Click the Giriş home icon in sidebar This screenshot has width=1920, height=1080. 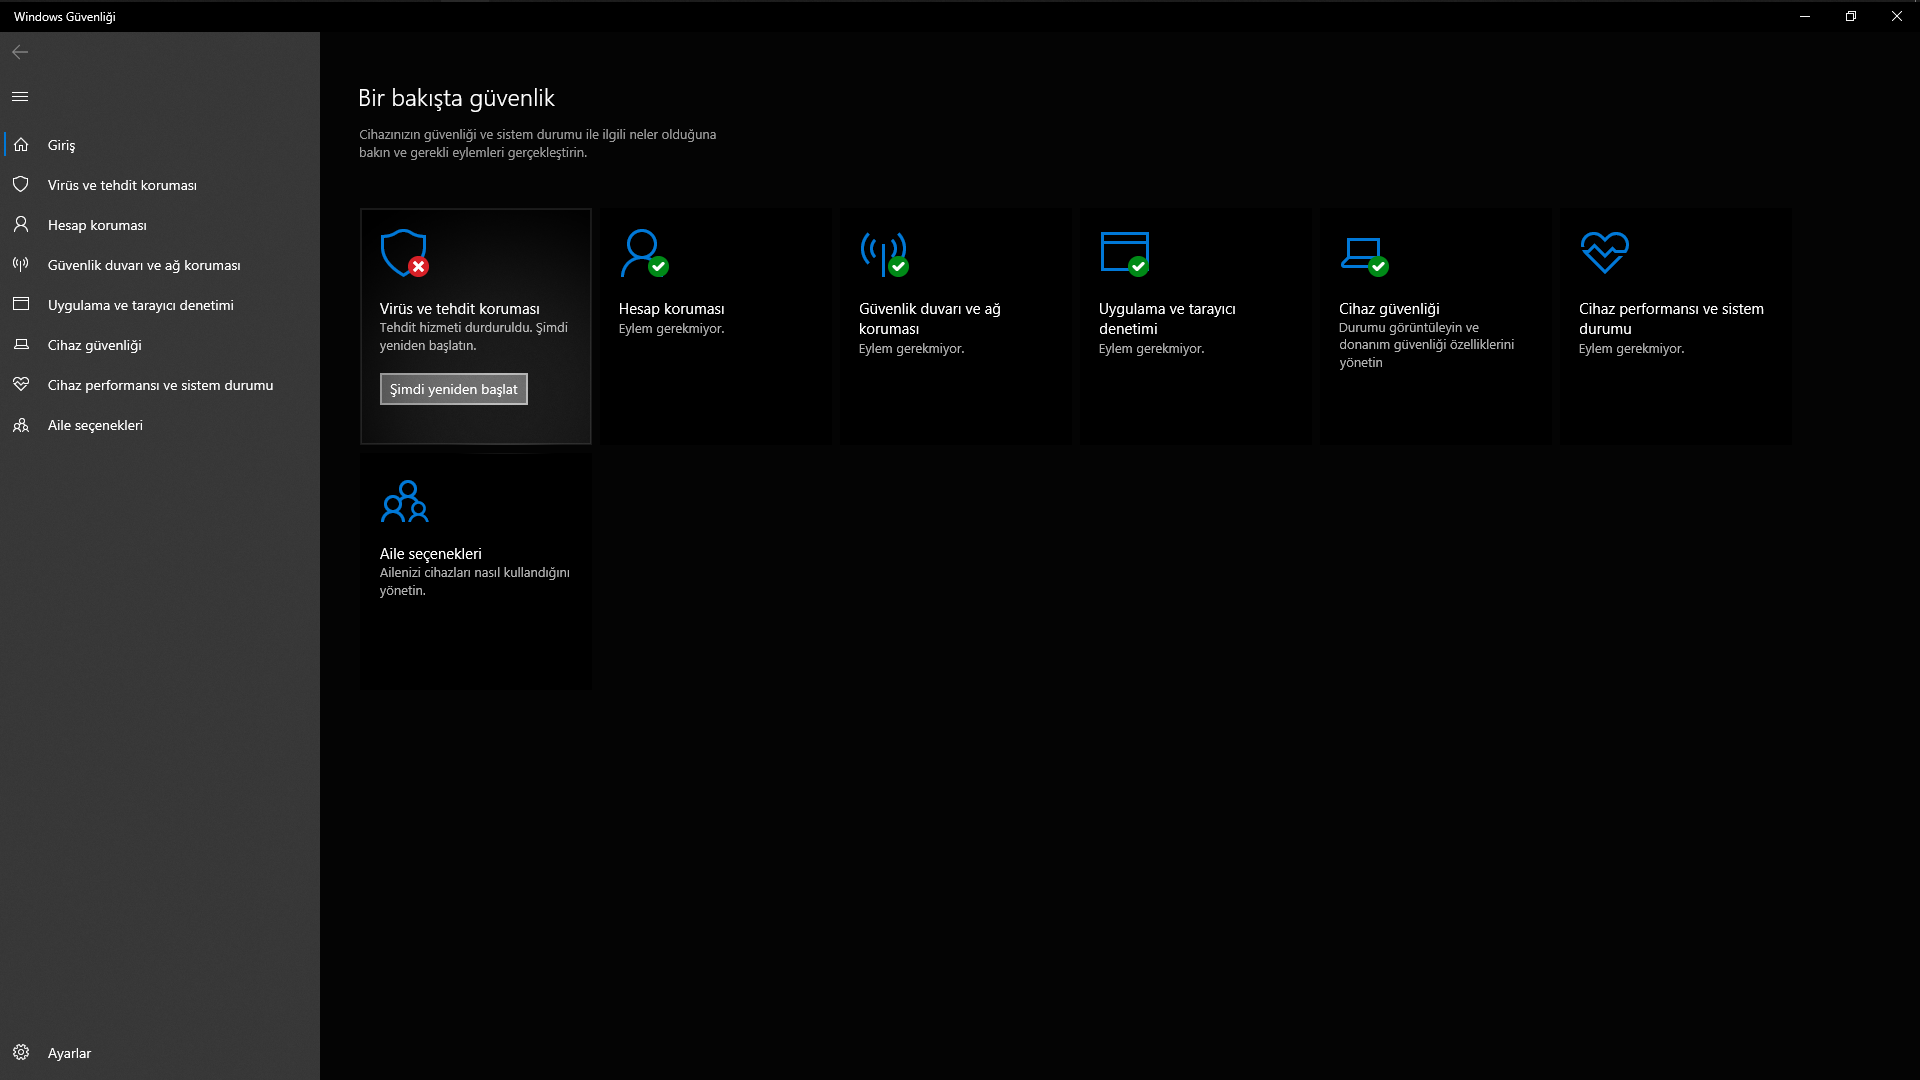21,145
